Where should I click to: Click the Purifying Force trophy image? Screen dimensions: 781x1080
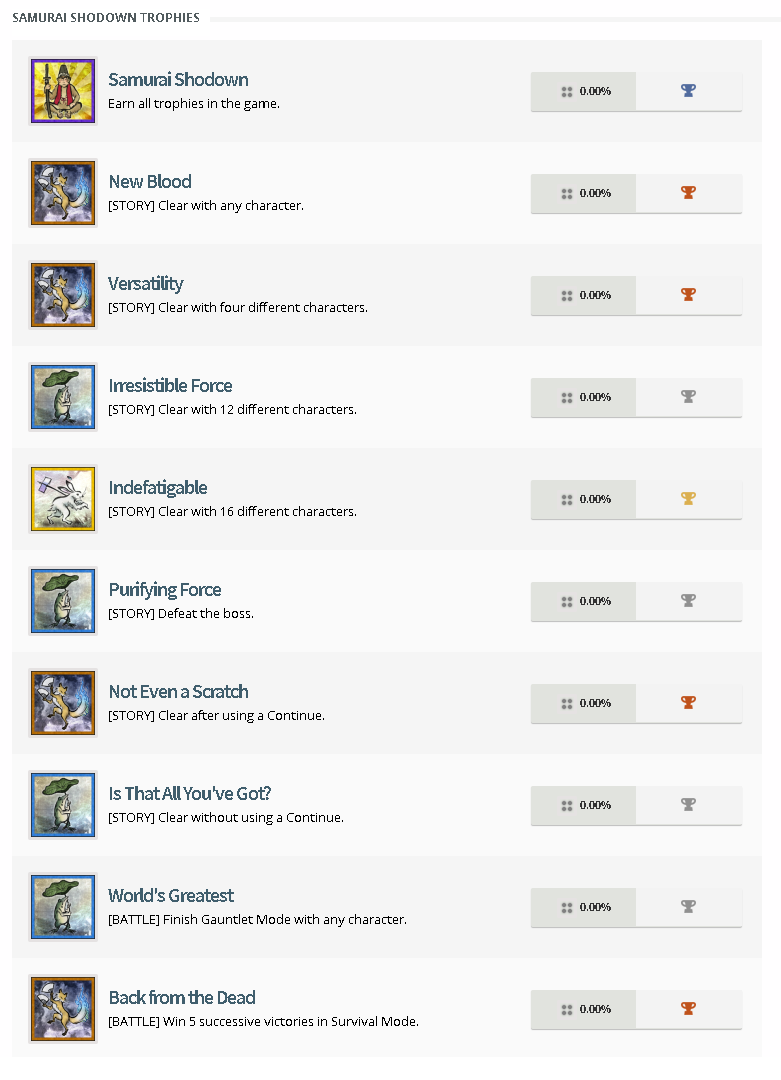click(62, 601)
